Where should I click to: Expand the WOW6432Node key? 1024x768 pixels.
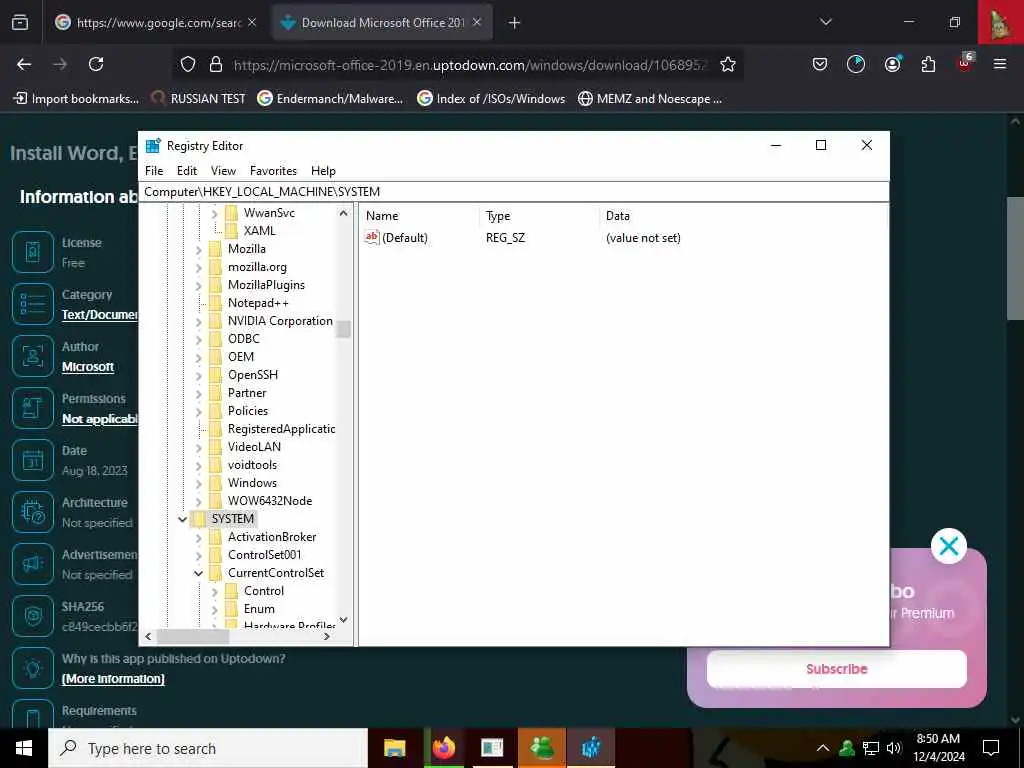pyautogui.click(x=199, y=502)
